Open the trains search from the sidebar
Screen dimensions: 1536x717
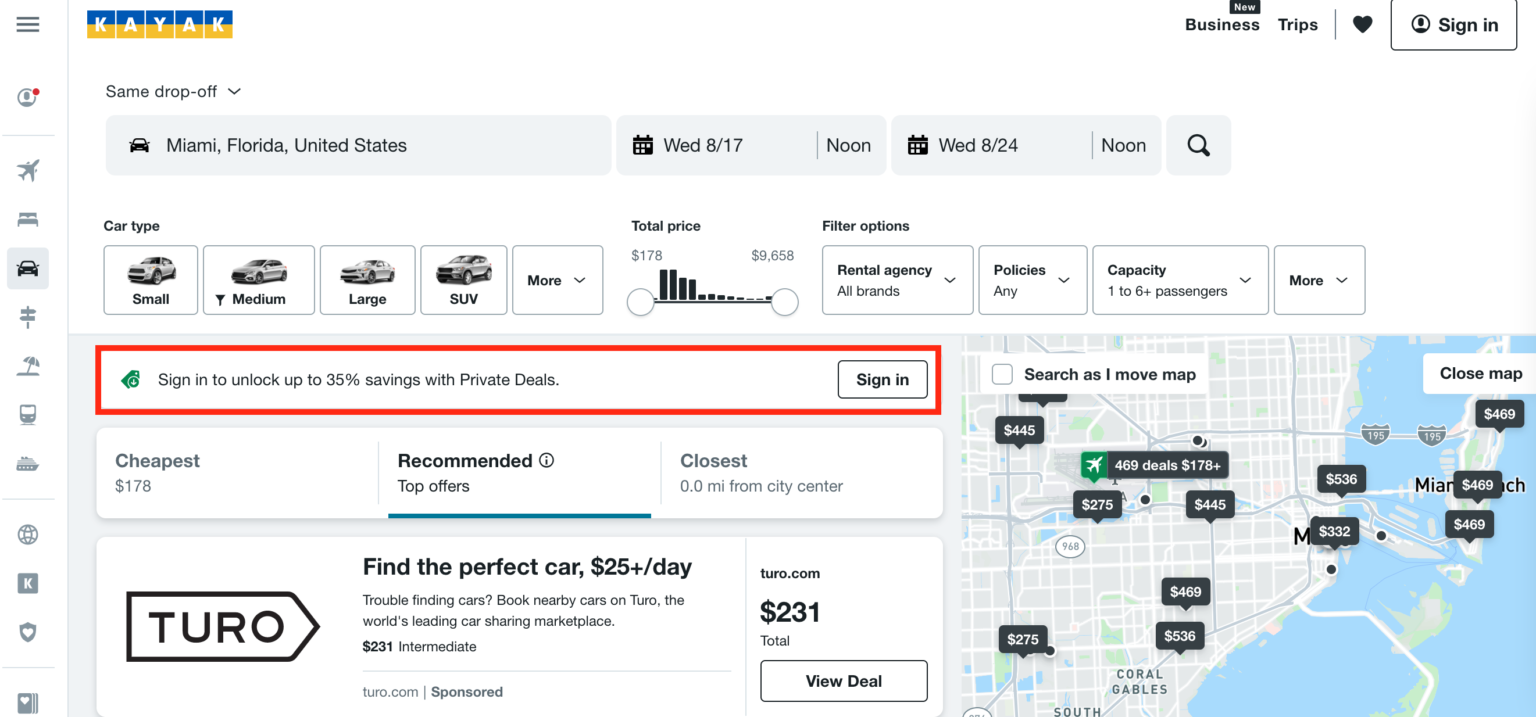click(x=27, y=414)
